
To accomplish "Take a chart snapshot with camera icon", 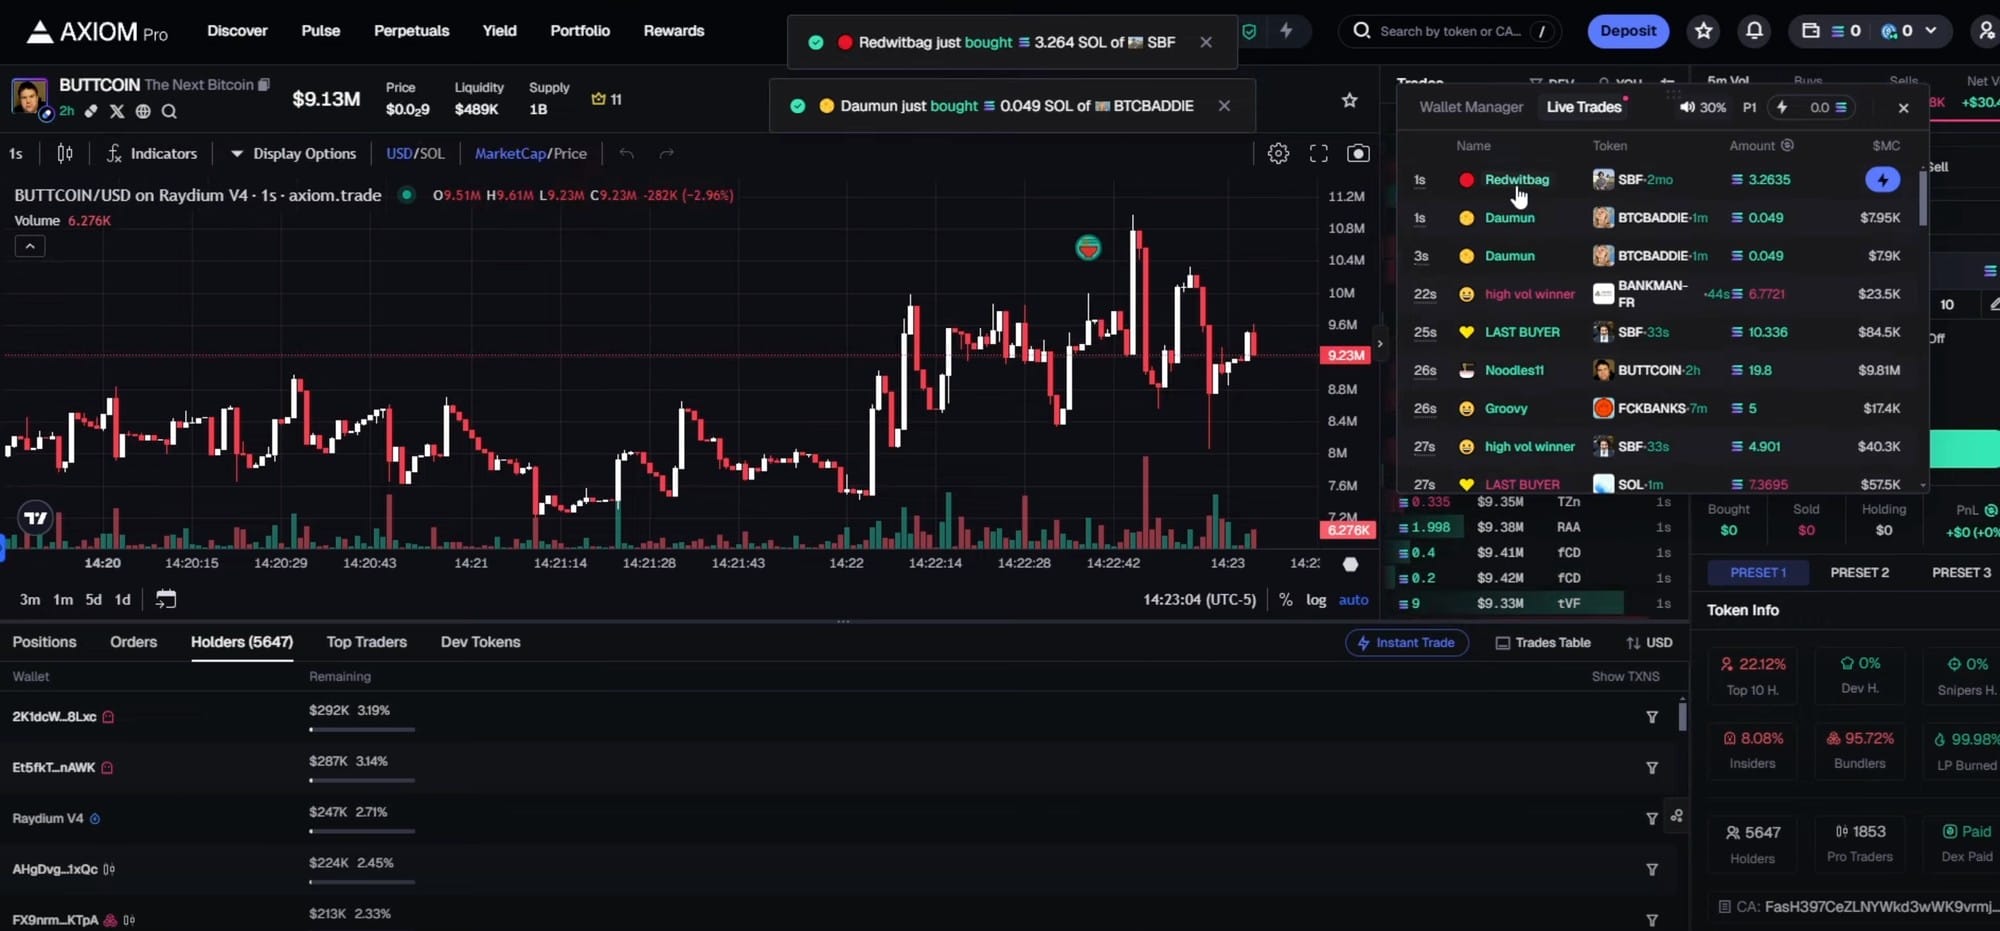I will 1358,153.
